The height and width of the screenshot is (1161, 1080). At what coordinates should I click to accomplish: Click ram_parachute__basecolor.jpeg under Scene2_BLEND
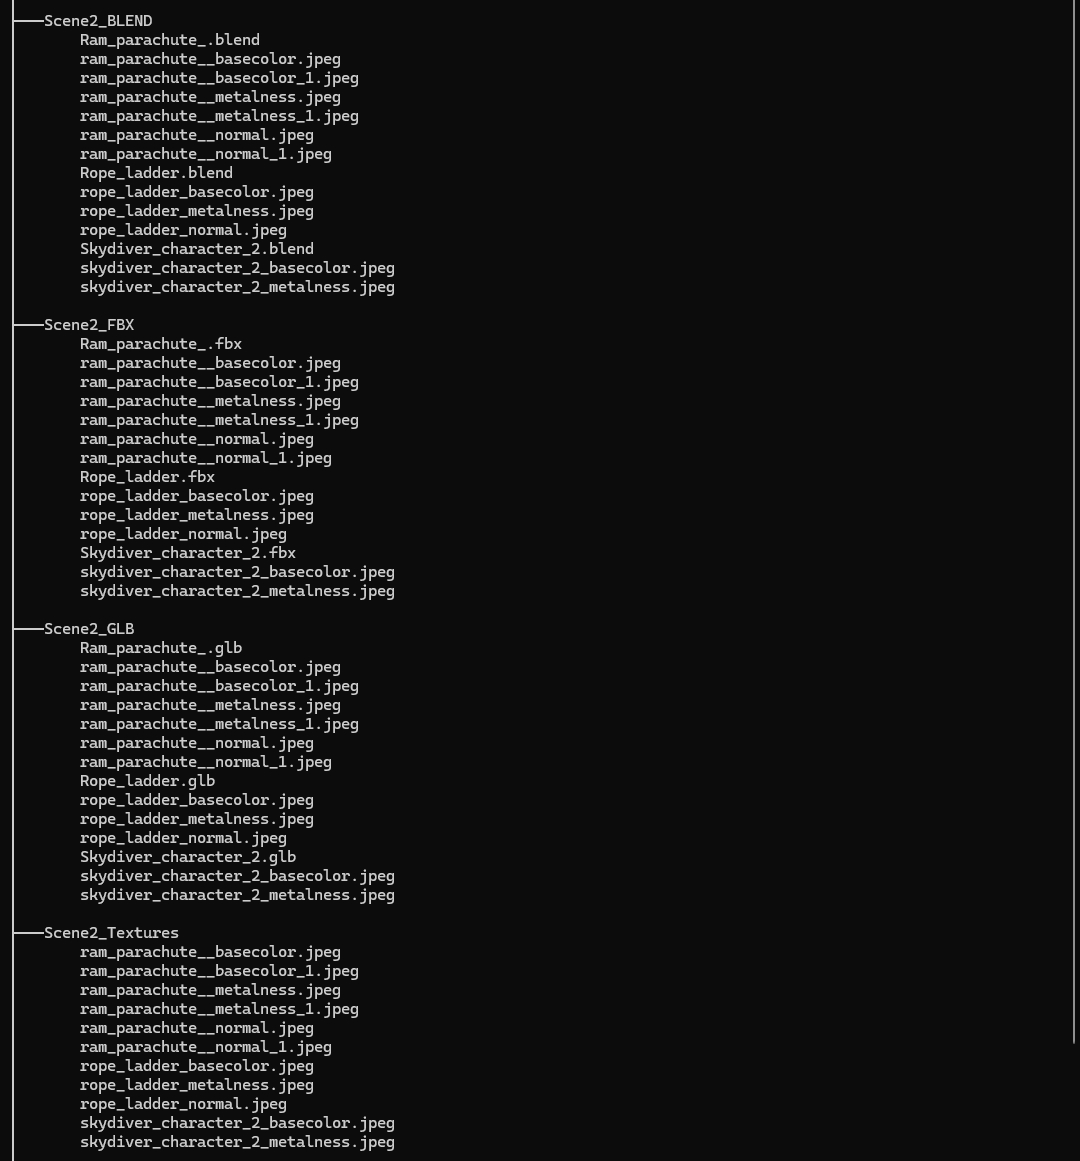coord(210,59)
